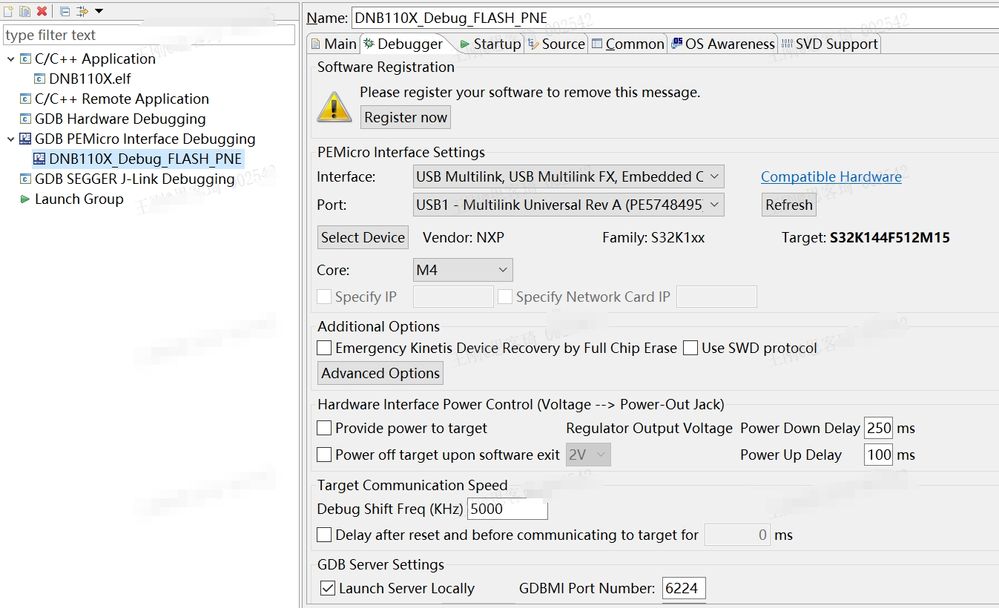Select the C/C++ Application tree item
Image resolution: width=999 pixels, height=608 pixels.
95,59
